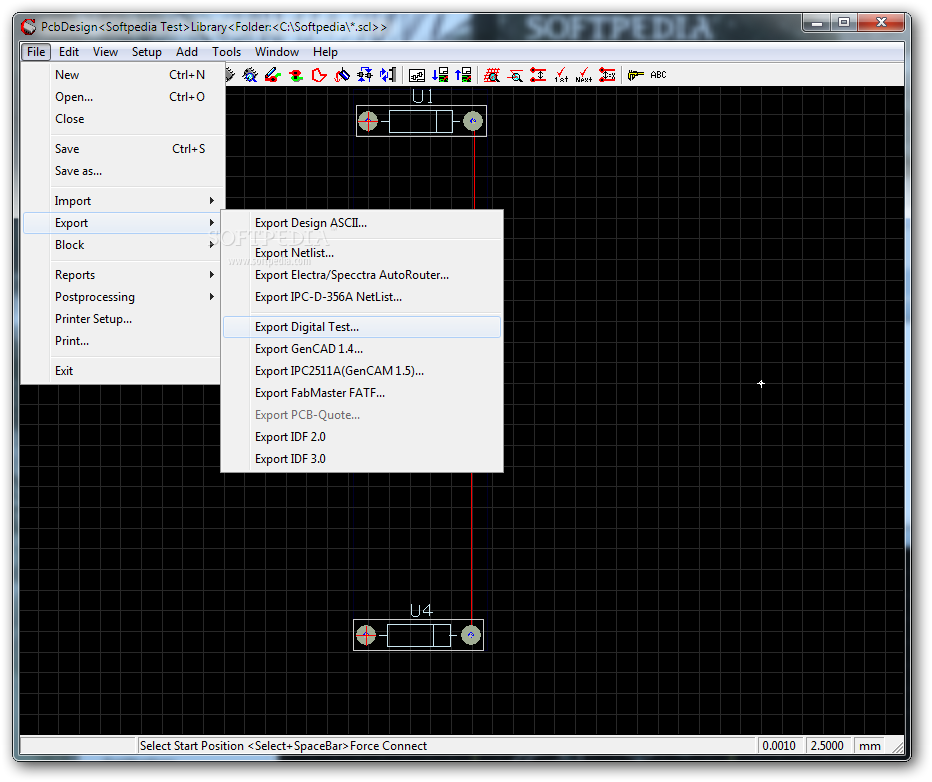The width and height of the screenshot is (932, 782).
Task: Click U1's right round pad
Action: [473, 121]
